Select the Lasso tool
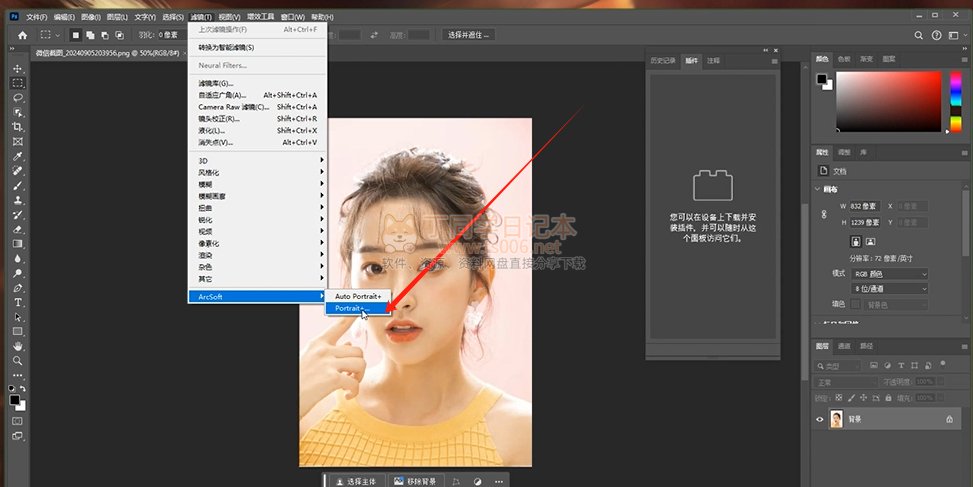 click(x=18, y=98)
